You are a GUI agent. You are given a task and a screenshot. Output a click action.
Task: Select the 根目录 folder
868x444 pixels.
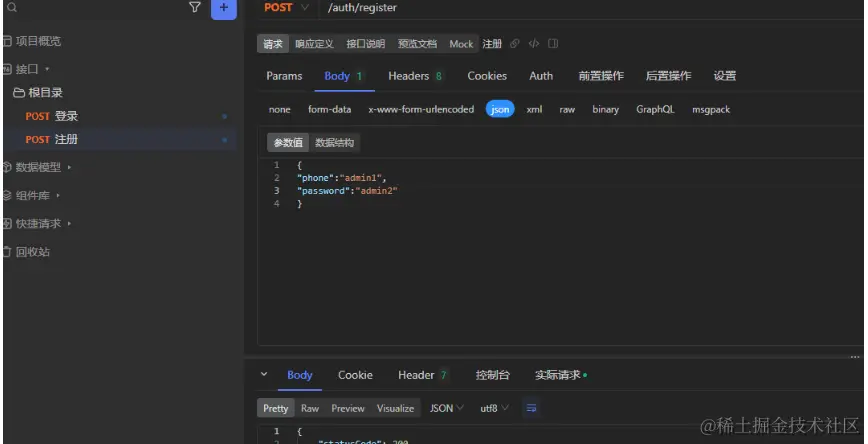click(38, 92)
